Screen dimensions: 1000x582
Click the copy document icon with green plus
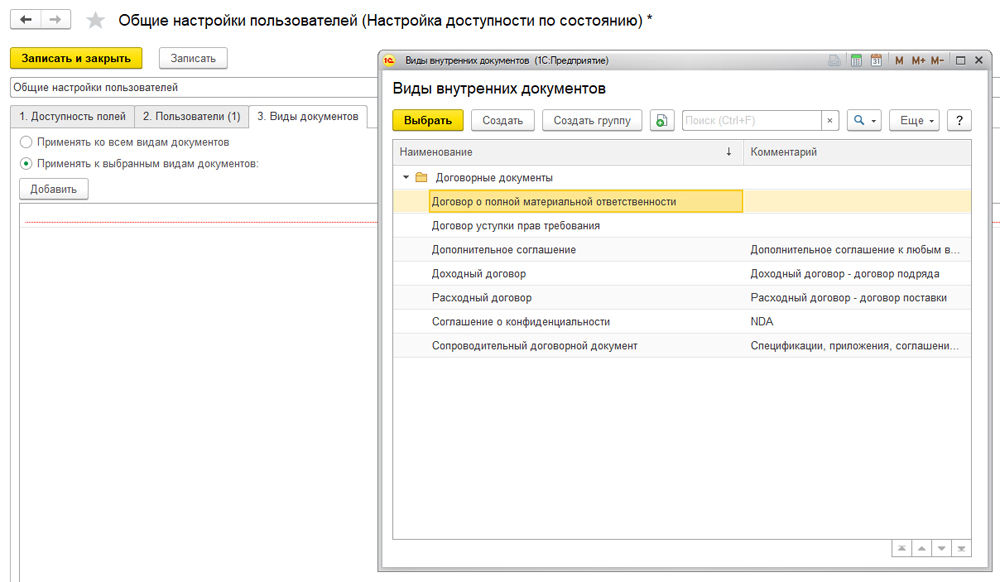(662, 121)
